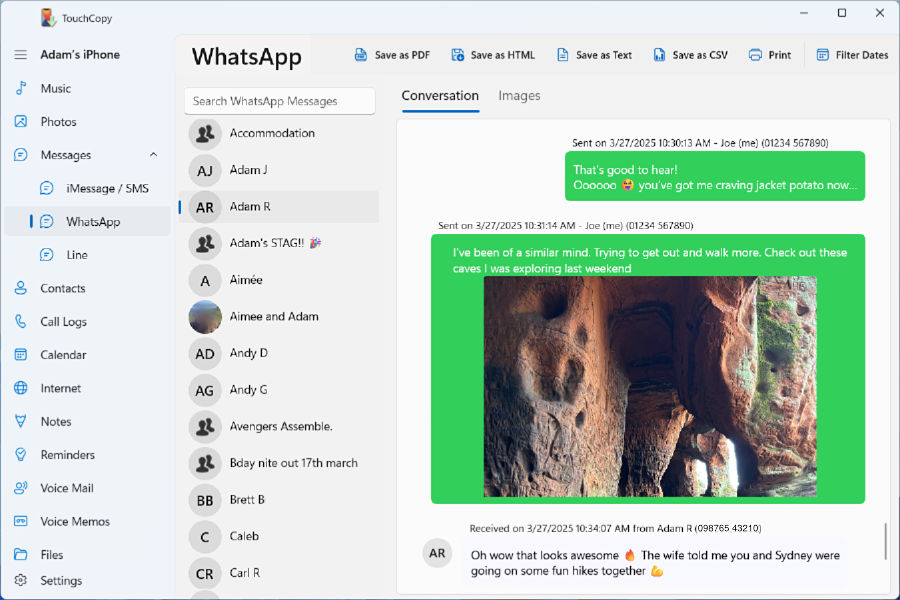The width and height of the screenshot is (900, 600).
Task: Click the cave photo in conversation
Action: [650, 387]
